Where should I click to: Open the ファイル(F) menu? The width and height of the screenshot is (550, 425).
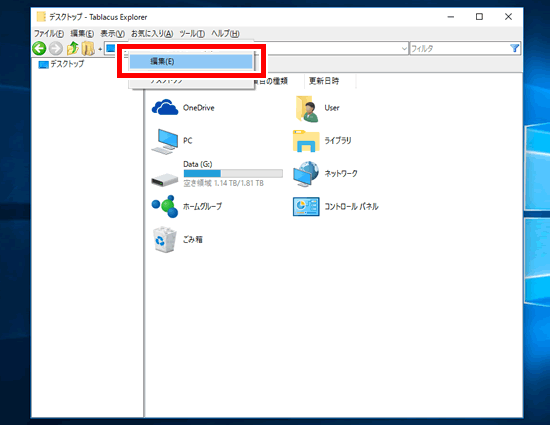tap(49, 34)
